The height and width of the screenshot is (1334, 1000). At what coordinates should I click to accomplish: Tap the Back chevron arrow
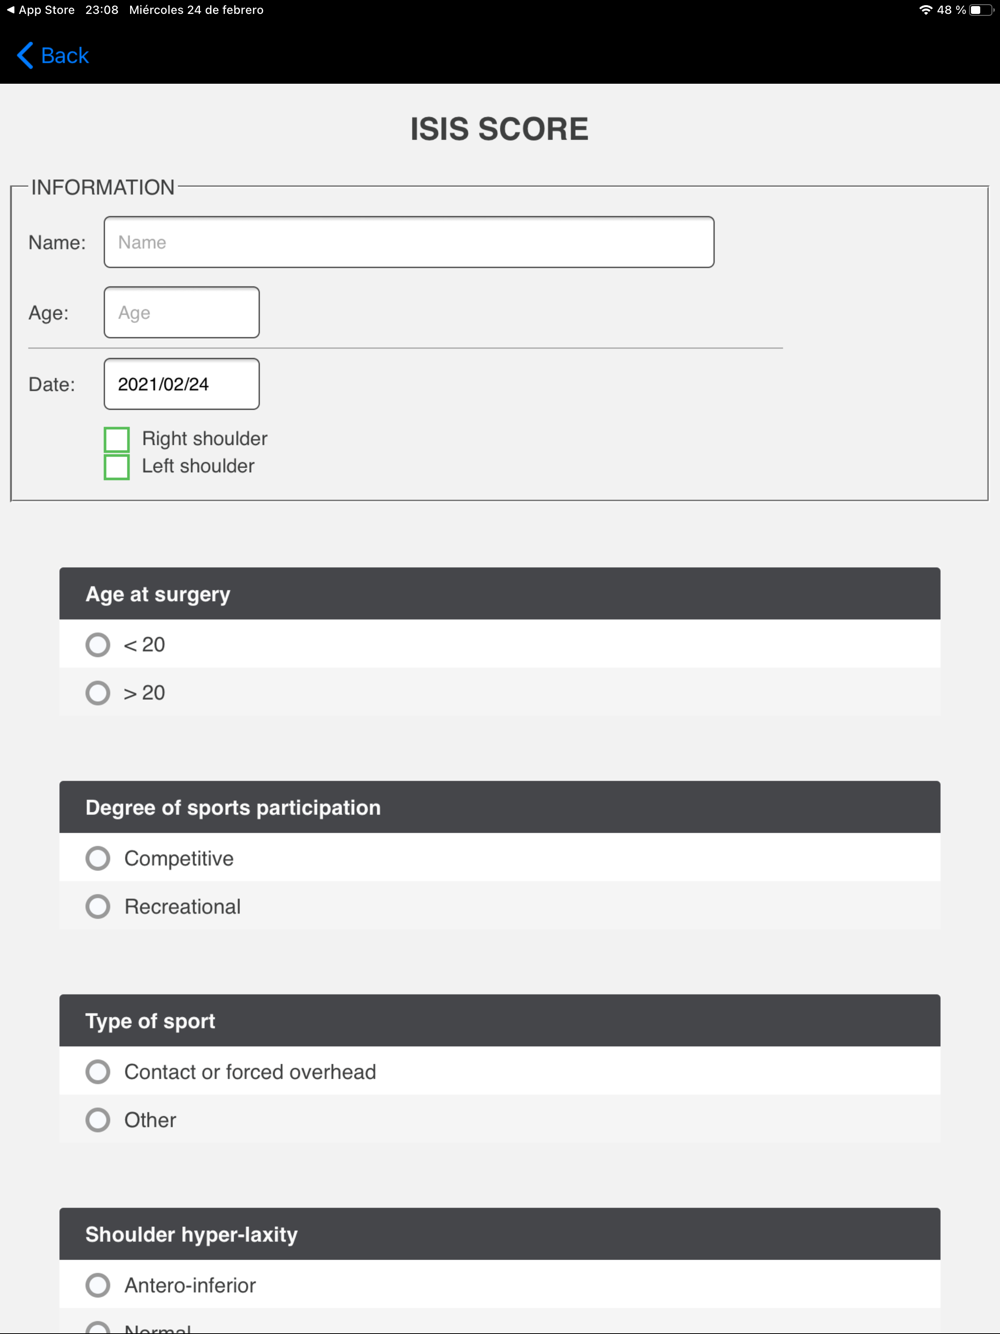26,56
